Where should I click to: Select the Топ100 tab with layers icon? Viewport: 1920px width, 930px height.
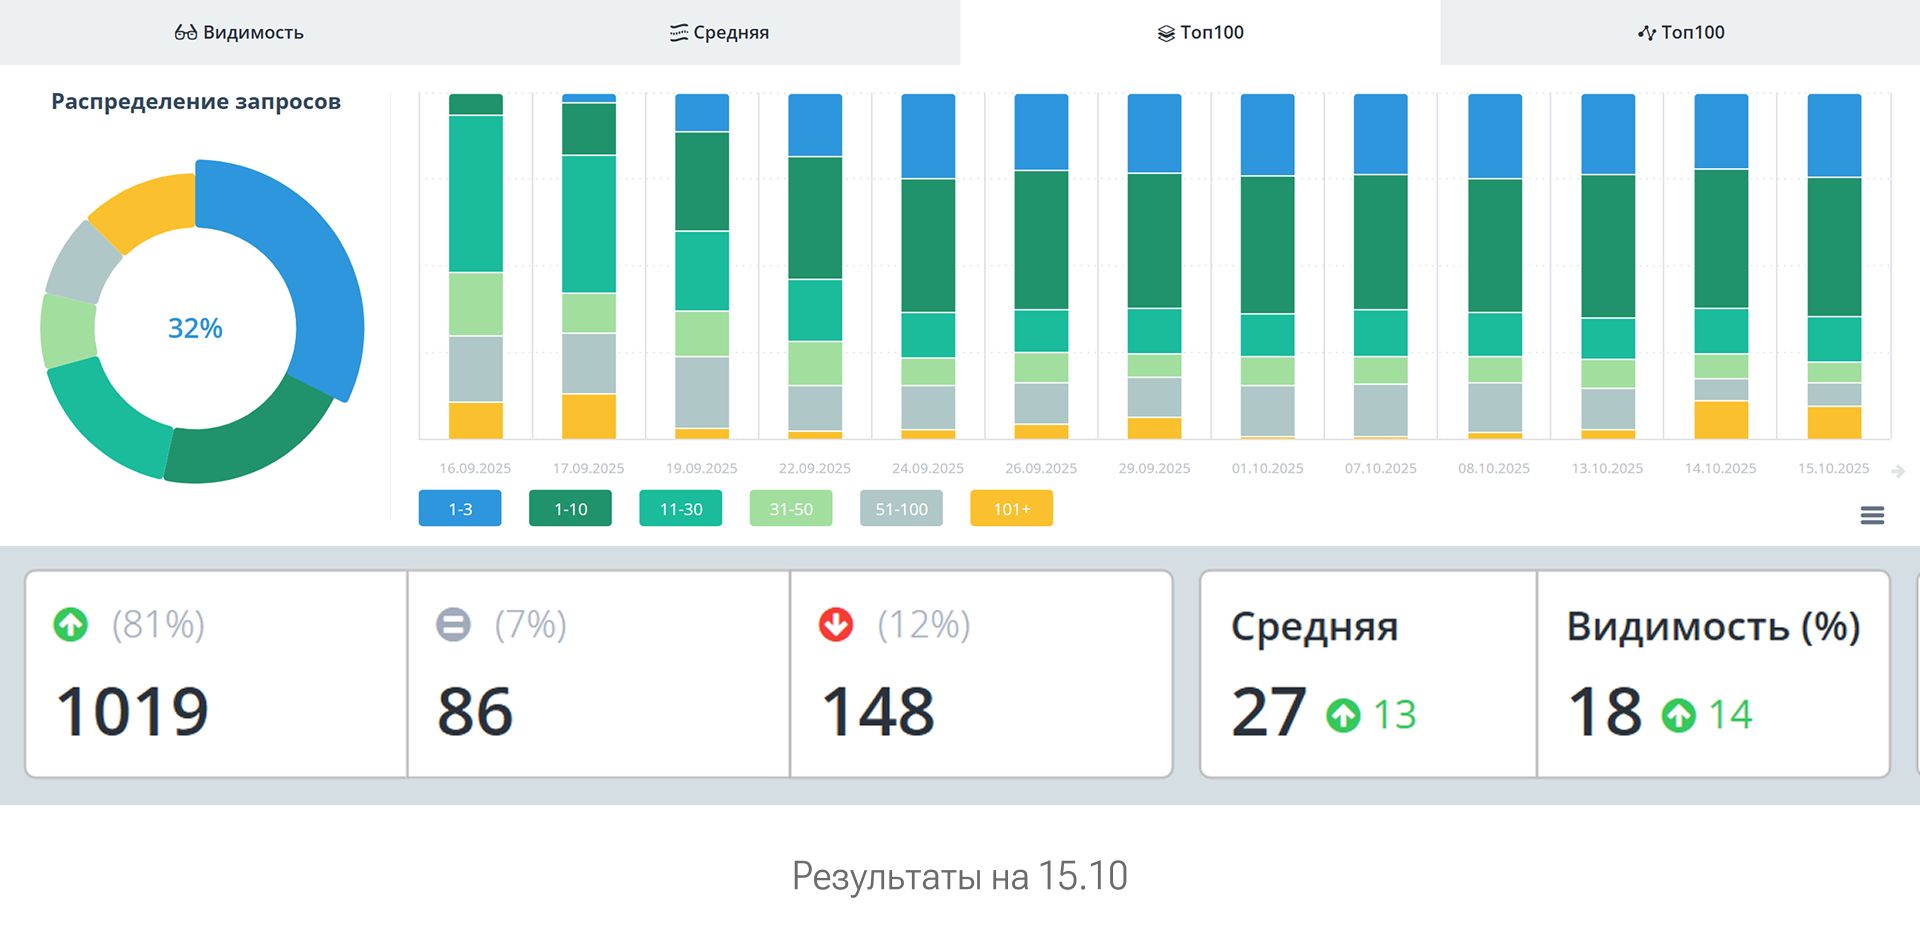1200,32
